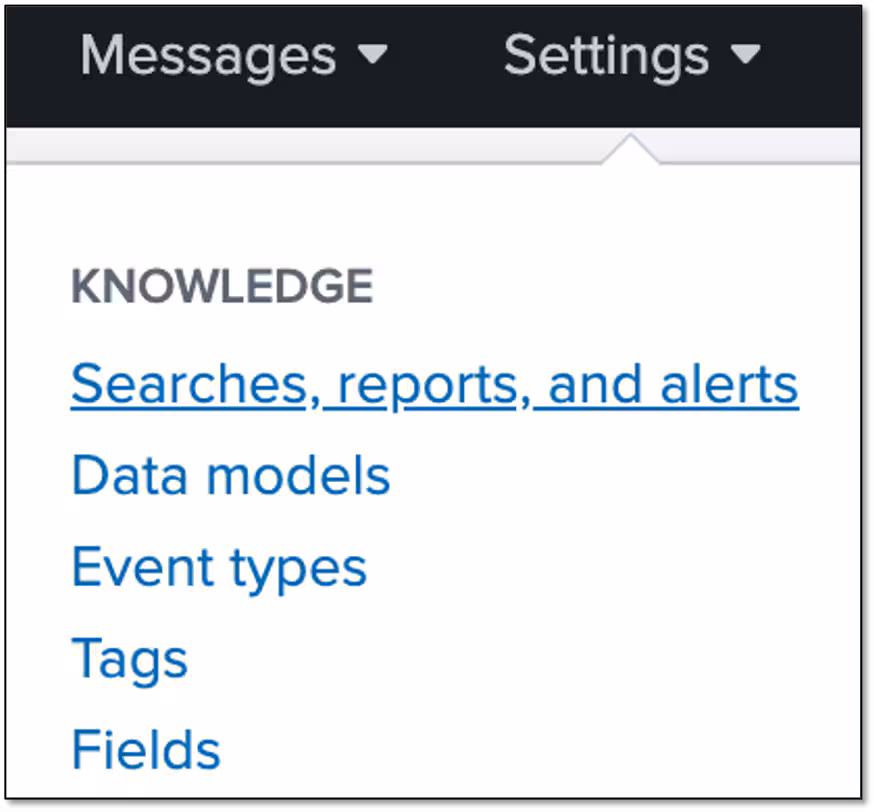The height and width of the screenshot is (812, 874).
Task: Select Tags under Knowledge
Action: 129,659
